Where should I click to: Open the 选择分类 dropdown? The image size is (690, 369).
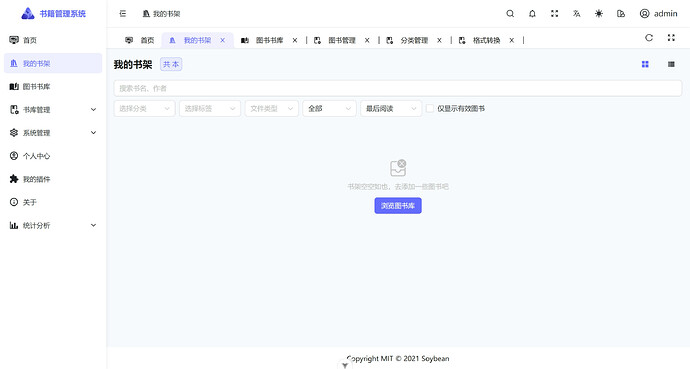click(144, 109)
